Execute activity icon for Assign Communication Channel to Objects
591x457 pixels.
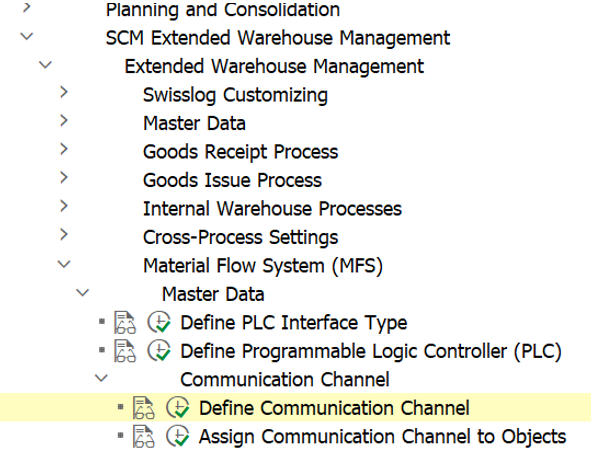pyautogui.click(x=178, y=437)
